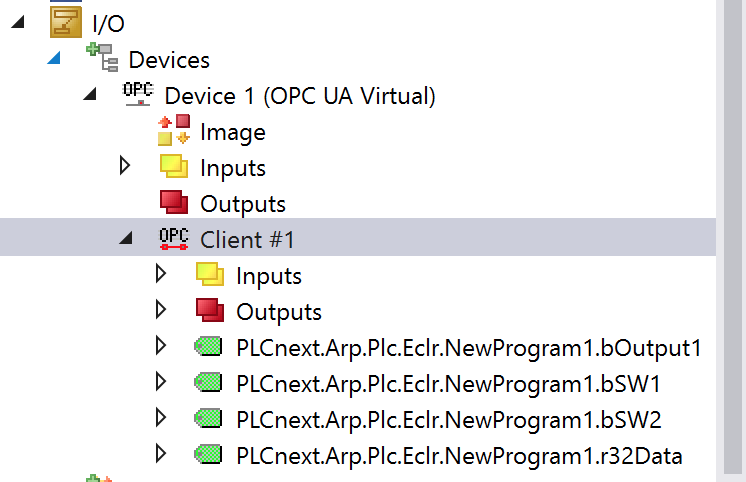Click the Devices tree icon

tap(102, 57)
